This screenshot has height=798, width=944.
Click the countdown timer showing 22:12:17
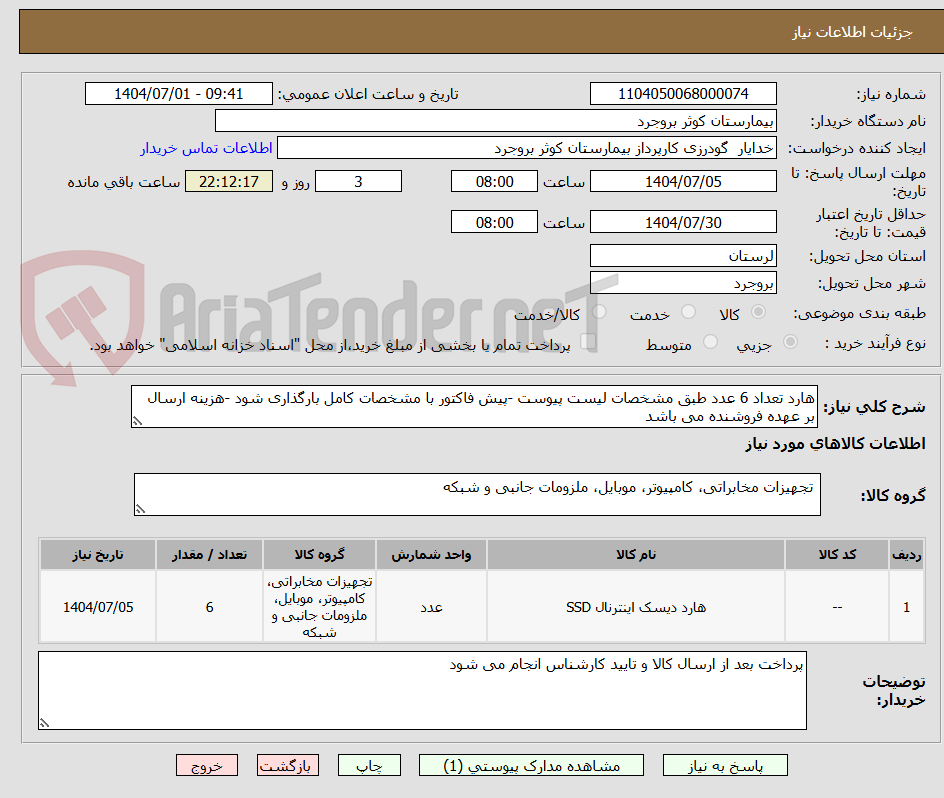tap(228, 181)
